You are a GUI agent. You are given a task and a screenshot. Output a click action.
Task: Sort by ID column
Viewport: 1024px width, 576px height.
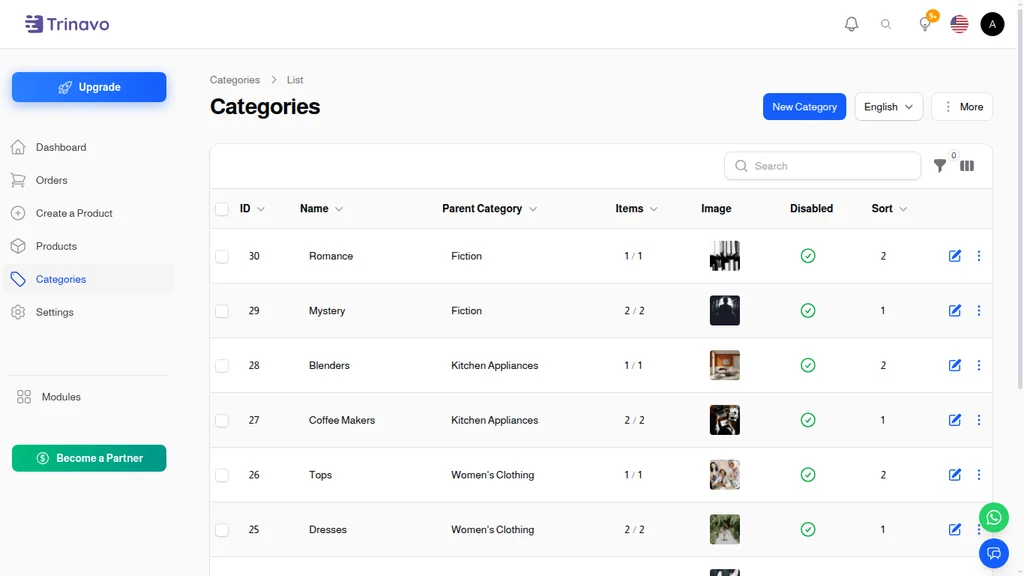point(252,208)
